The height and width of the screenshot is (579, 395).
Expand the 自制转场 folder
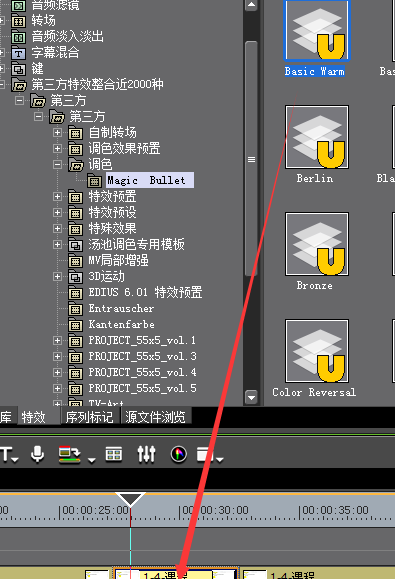pos(57,132)
